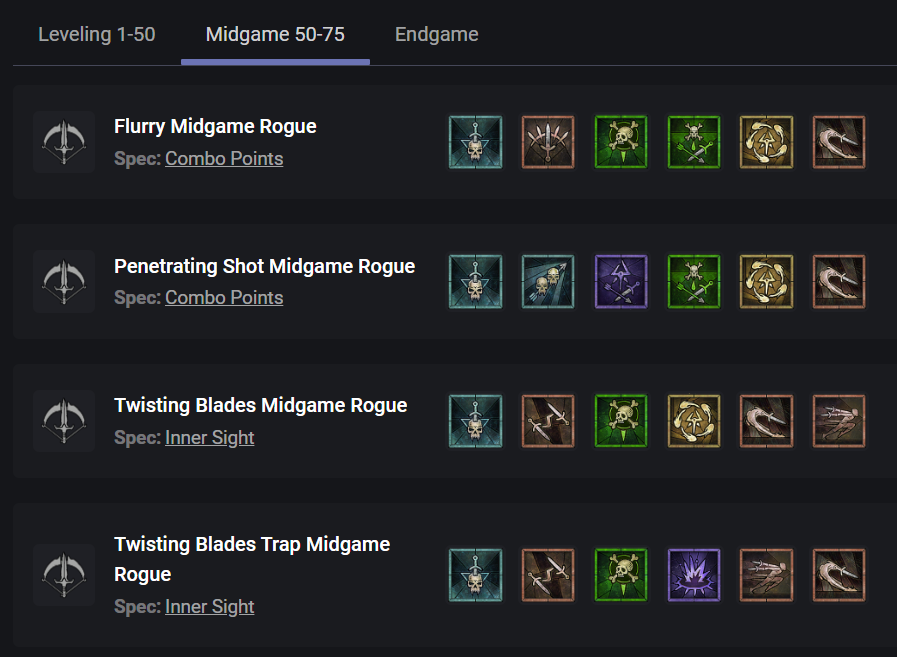
Task: Click the green skull skill icon in Twisting Blades Midgame row
Action: (x=621, y=420)
